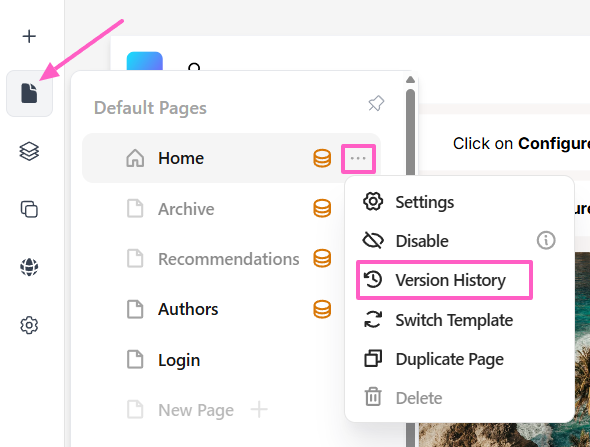The image size is (590, 447).
Task: Open Version History from the menu
Action: [444, 280]
